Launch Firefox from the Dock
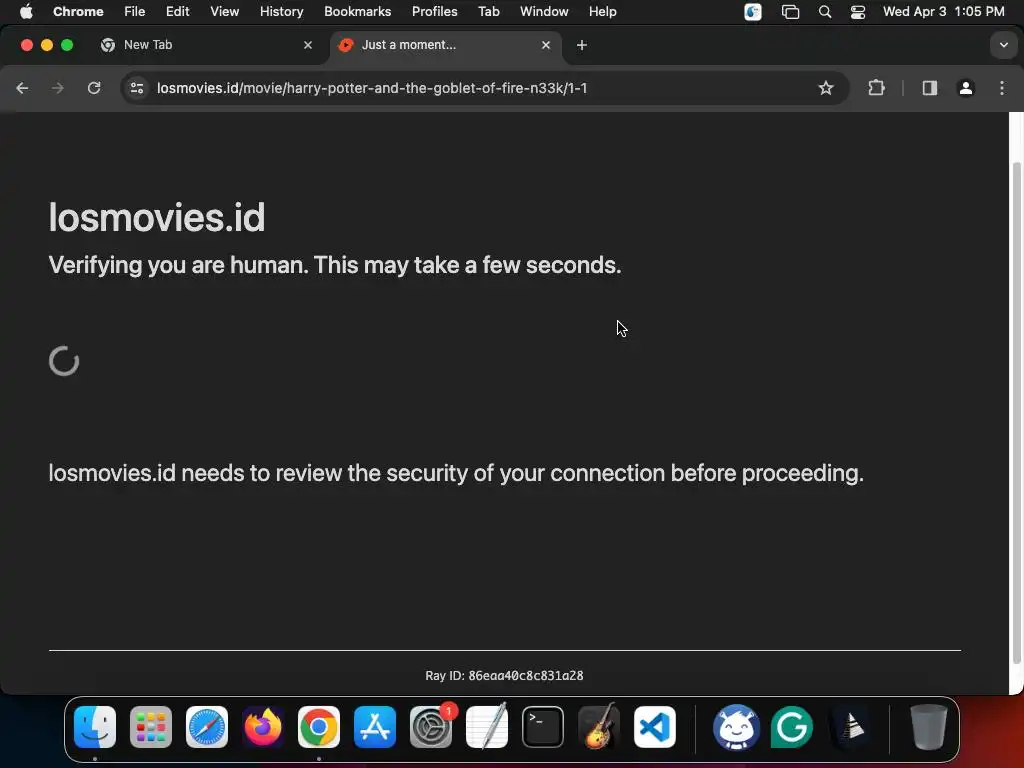 pyautogui.click(x=263, y=727)
